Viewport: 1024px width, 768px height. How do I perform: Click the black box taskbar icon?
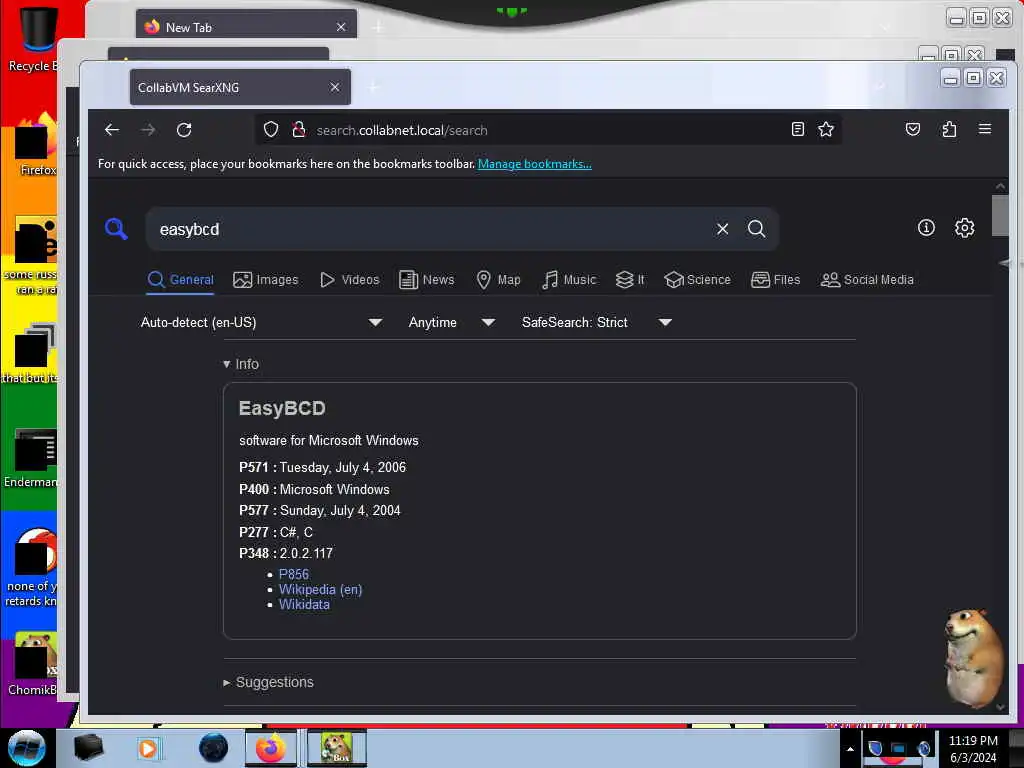tap(88, 748)
